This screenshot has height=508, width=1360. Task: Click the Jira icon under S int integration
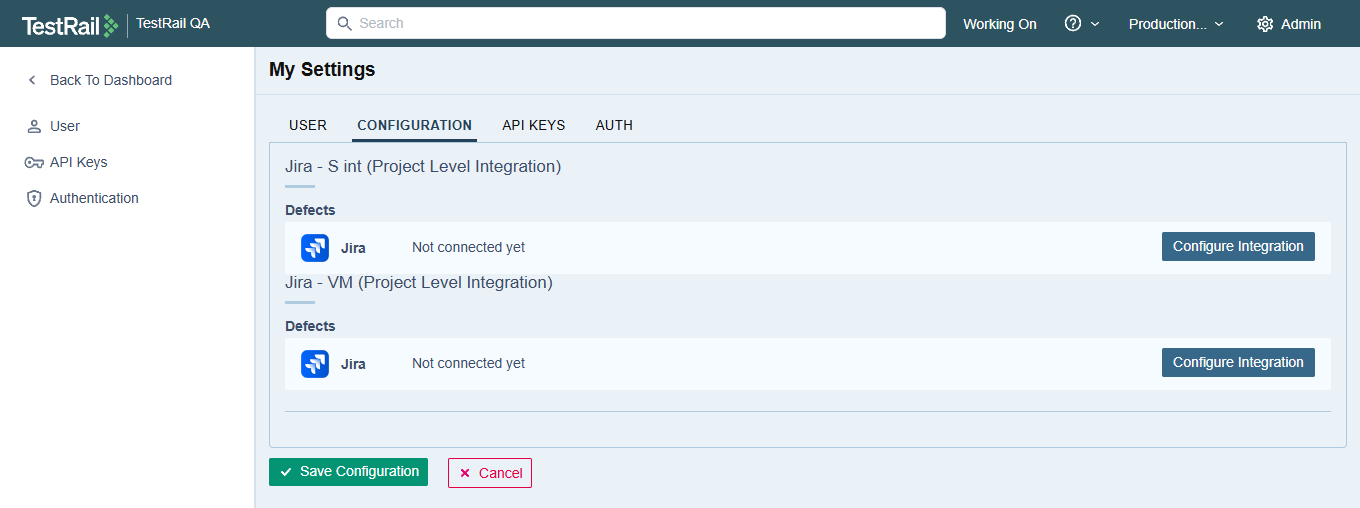pyautogui.click(x=315, y=248)
